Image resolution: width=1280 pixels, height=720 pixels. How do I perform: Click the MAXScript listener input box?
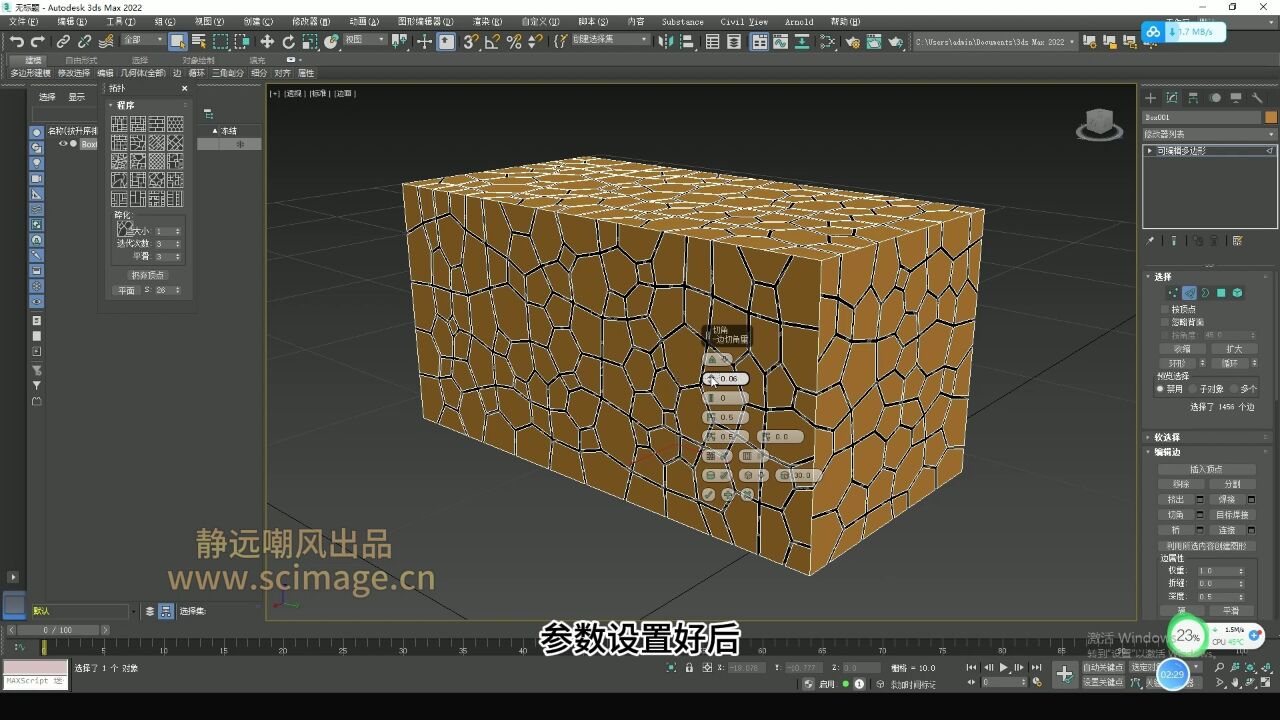pos(35,681)
